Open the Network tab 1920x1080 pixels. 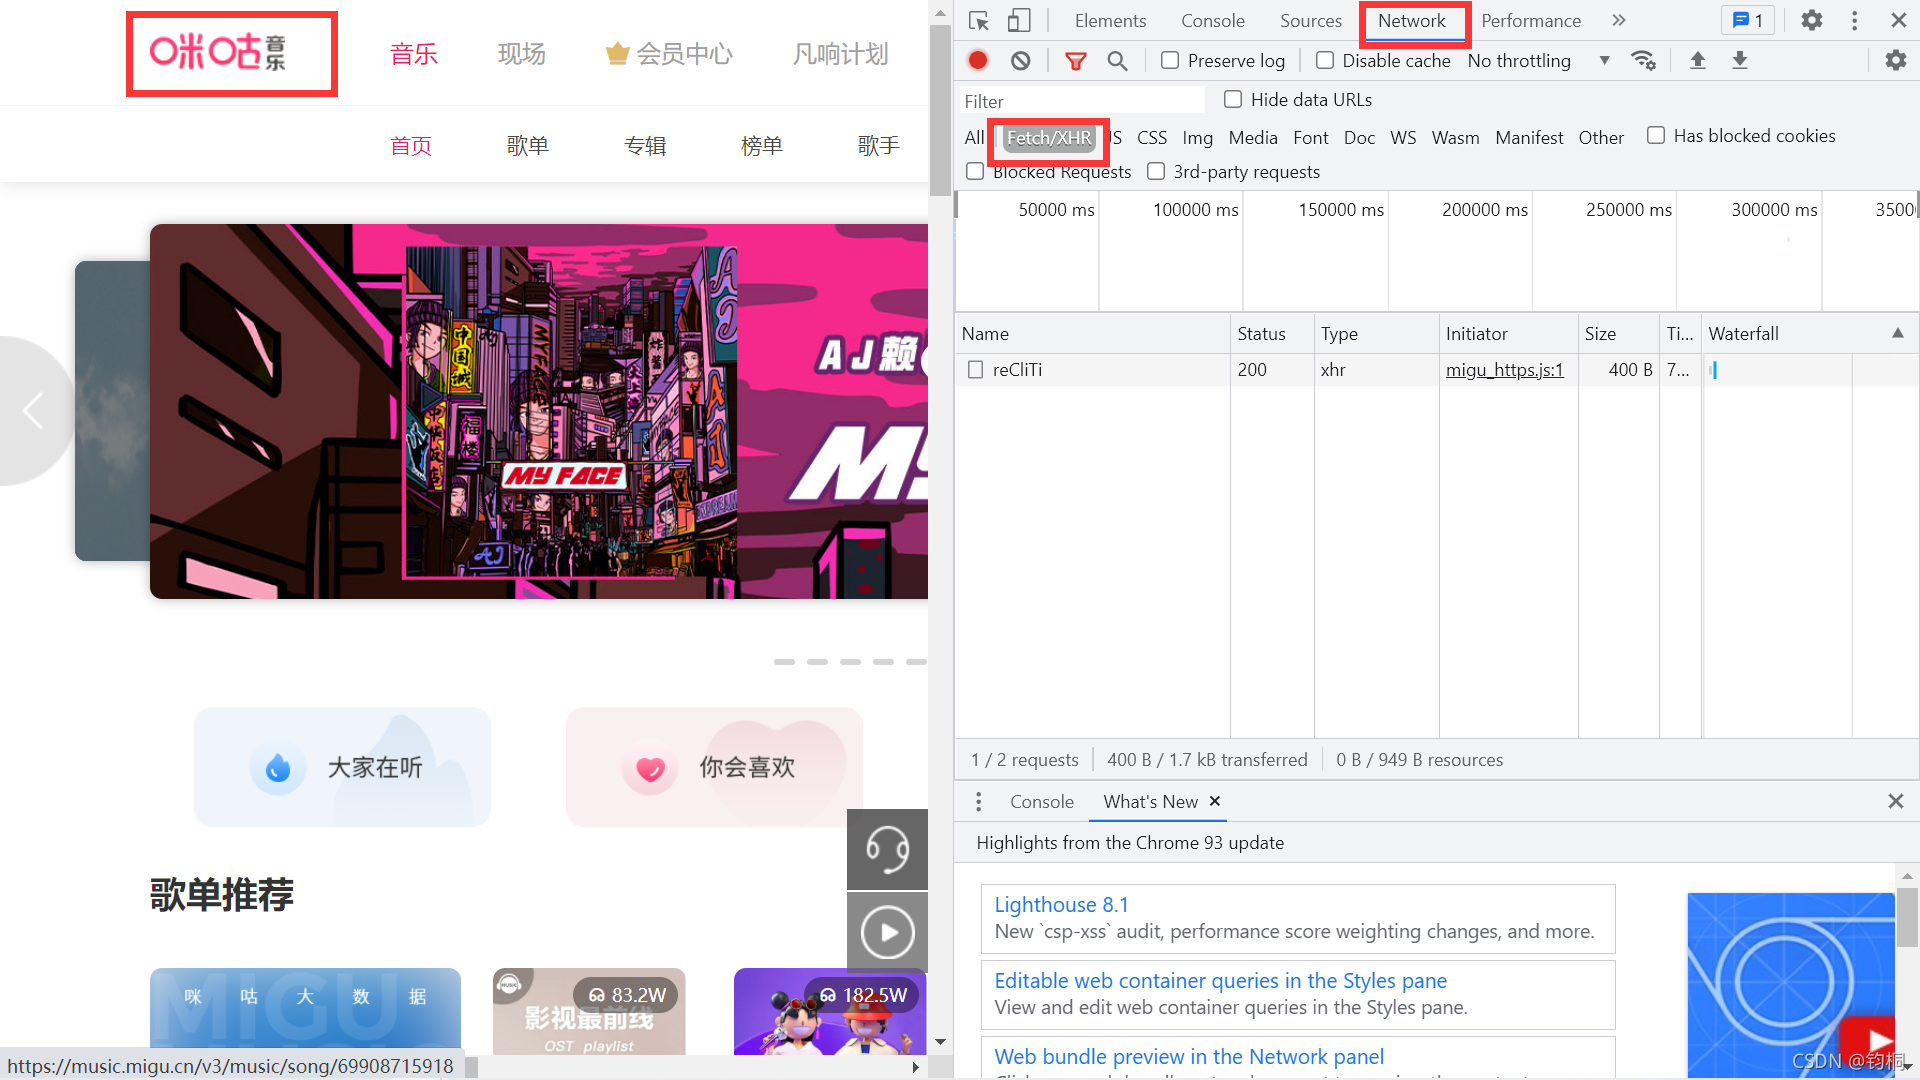click(1411, 21)
